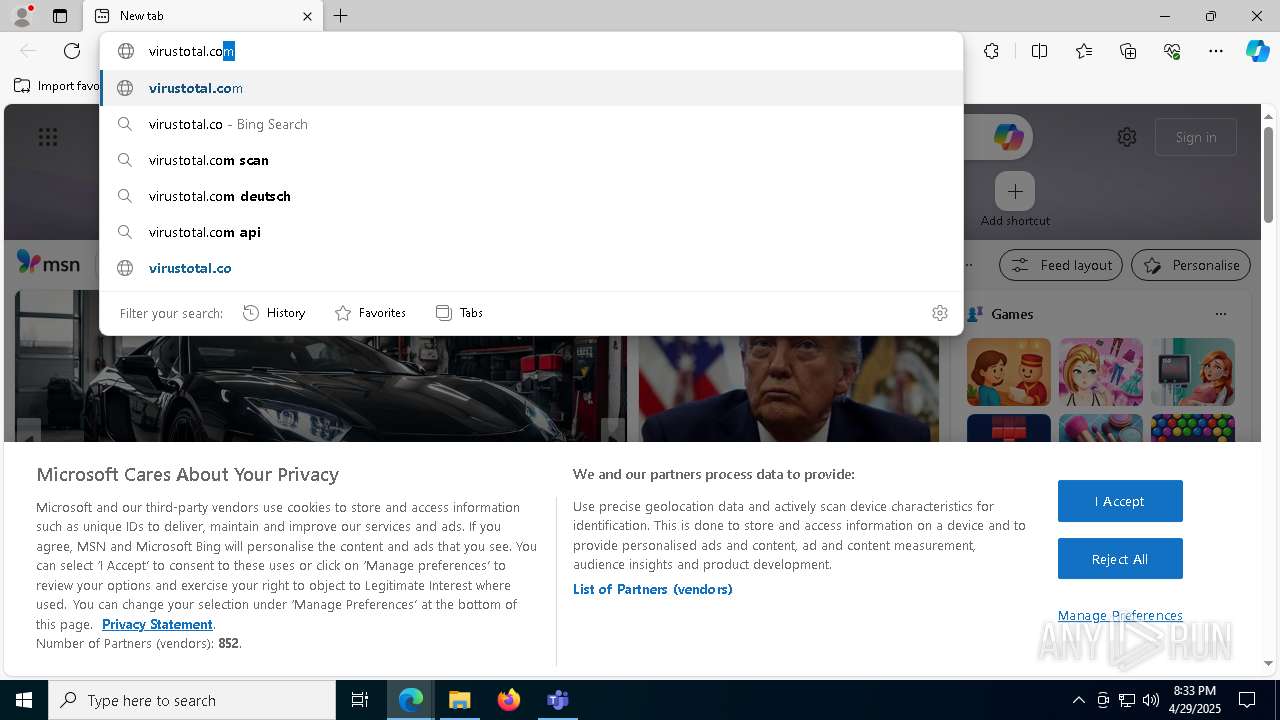
Task: Choose 'virustotal.com scan' suggestion
Action: pyautogui.click(x=531, y=160)
